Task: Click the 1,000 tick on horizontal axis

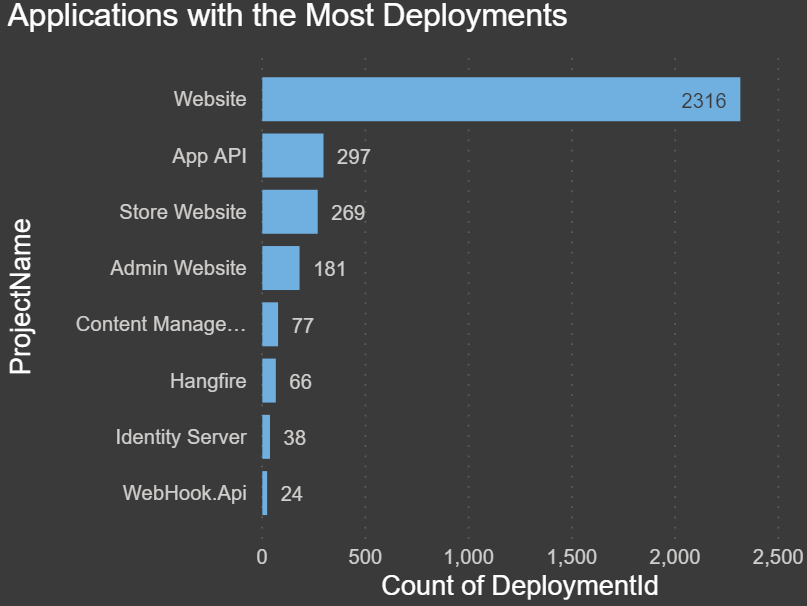Action: point(469,556)
